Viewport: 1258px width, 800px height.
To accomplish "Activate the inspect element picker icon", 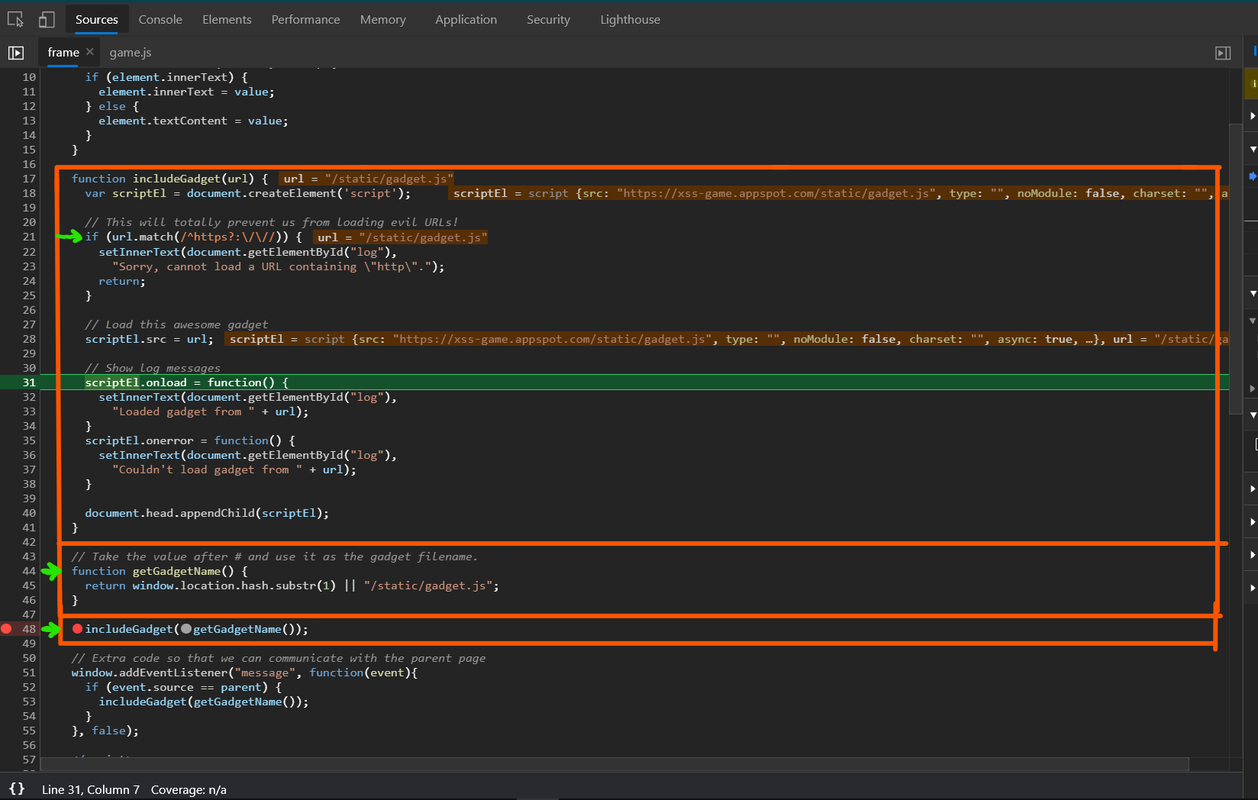I will point(15,19).
